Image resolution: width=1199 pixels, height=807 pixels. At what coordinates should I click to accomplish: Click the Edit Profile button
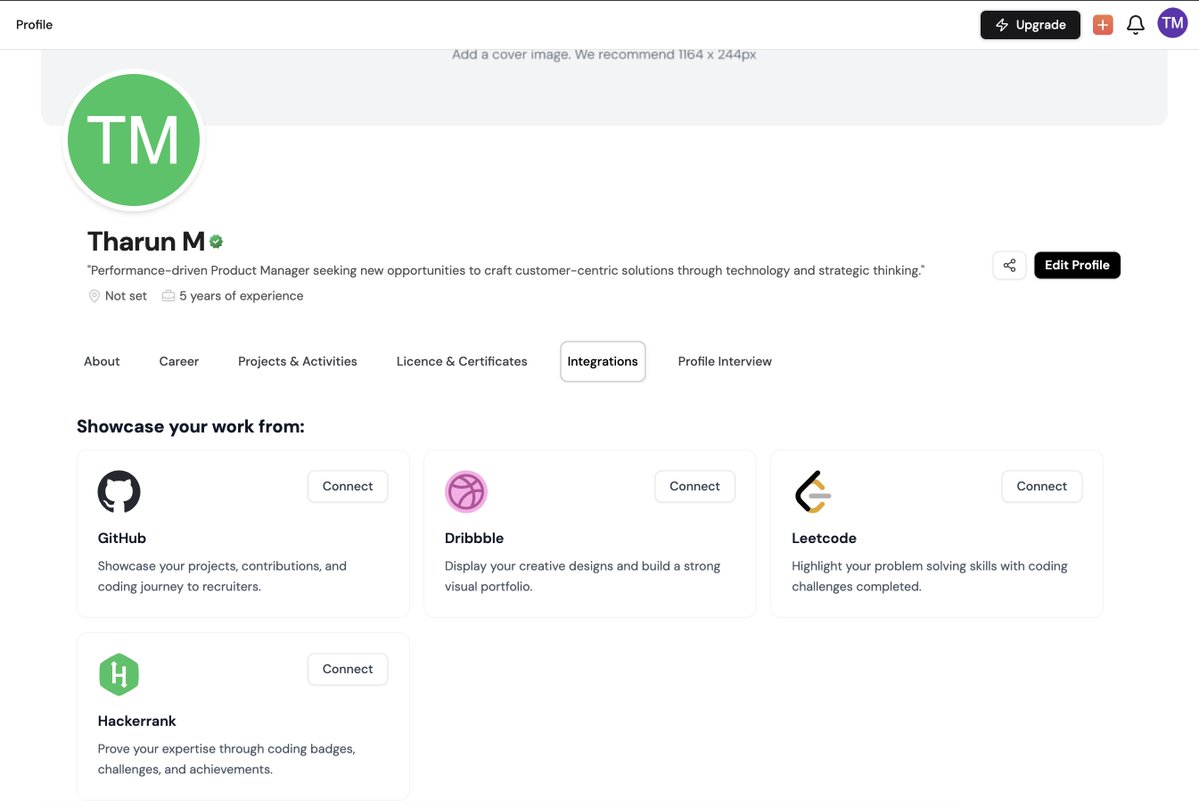point(1077,264)
